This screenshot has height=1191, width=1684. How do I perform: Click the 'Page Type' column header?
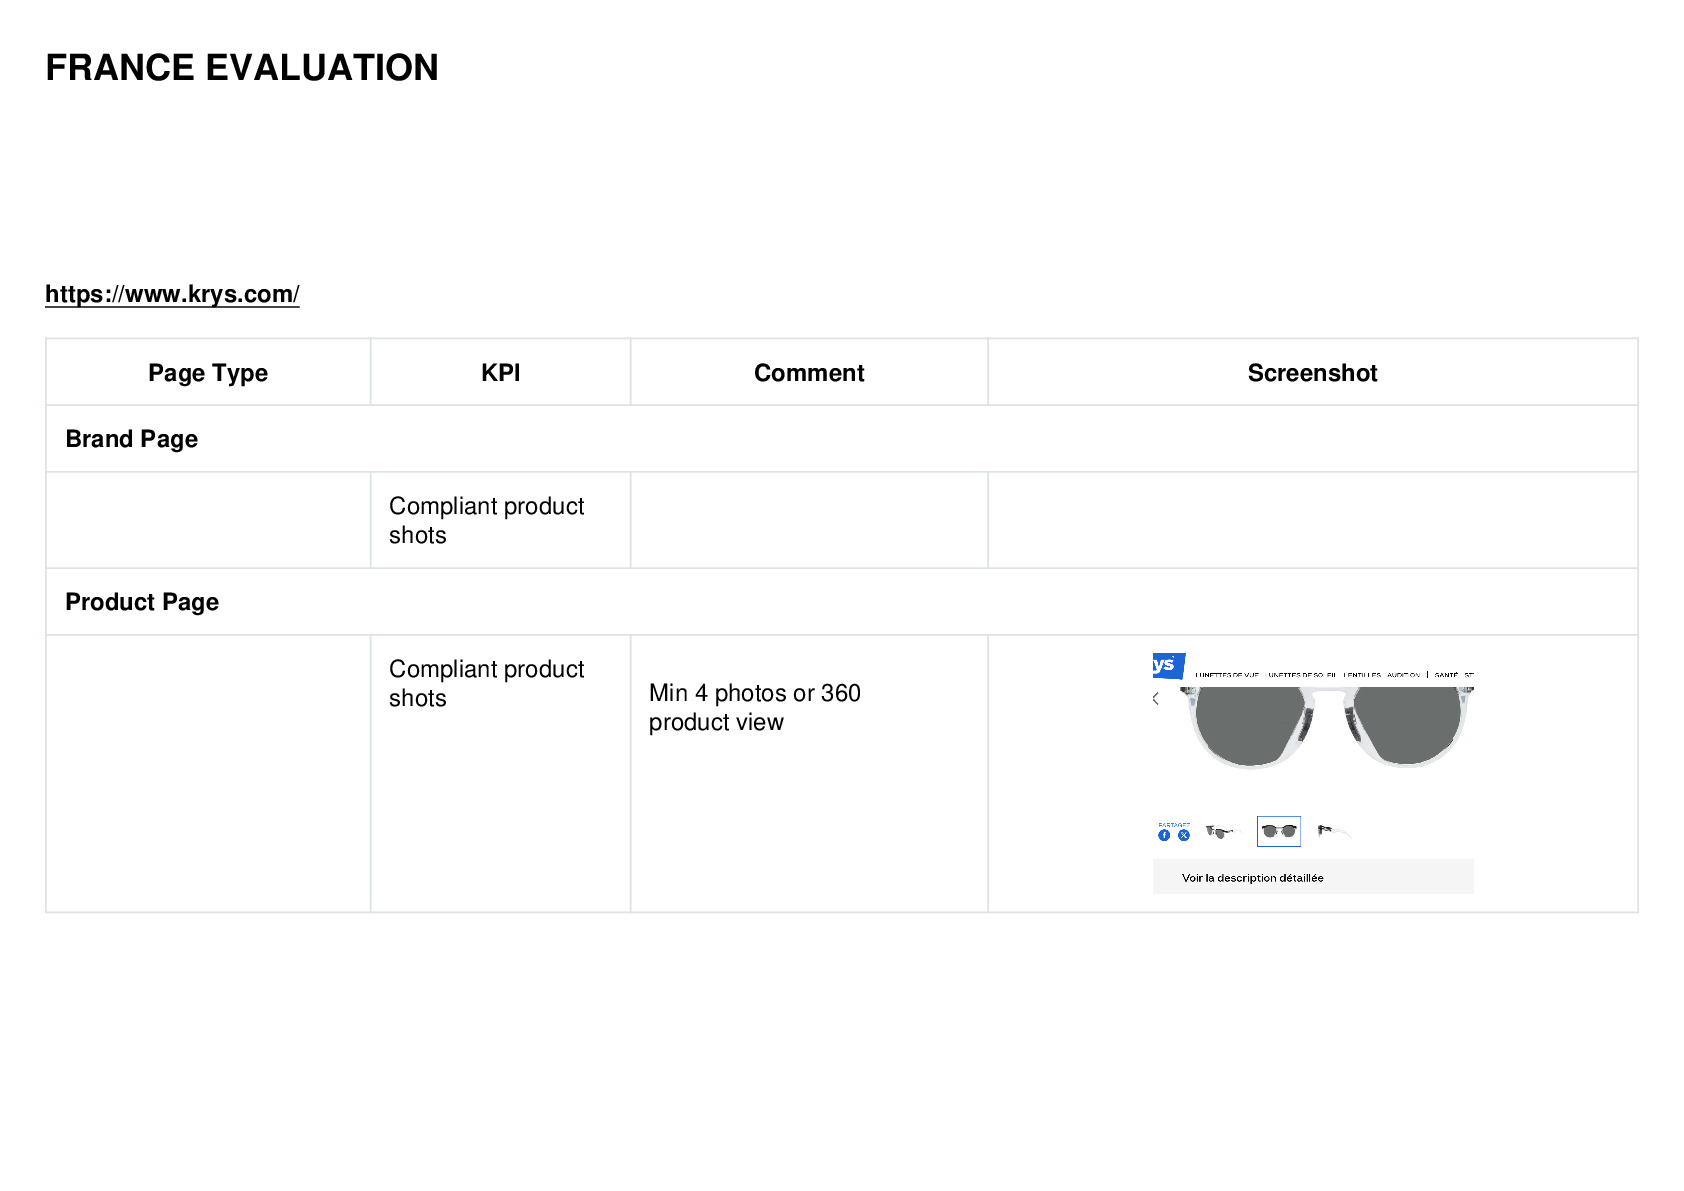point(208,373)
